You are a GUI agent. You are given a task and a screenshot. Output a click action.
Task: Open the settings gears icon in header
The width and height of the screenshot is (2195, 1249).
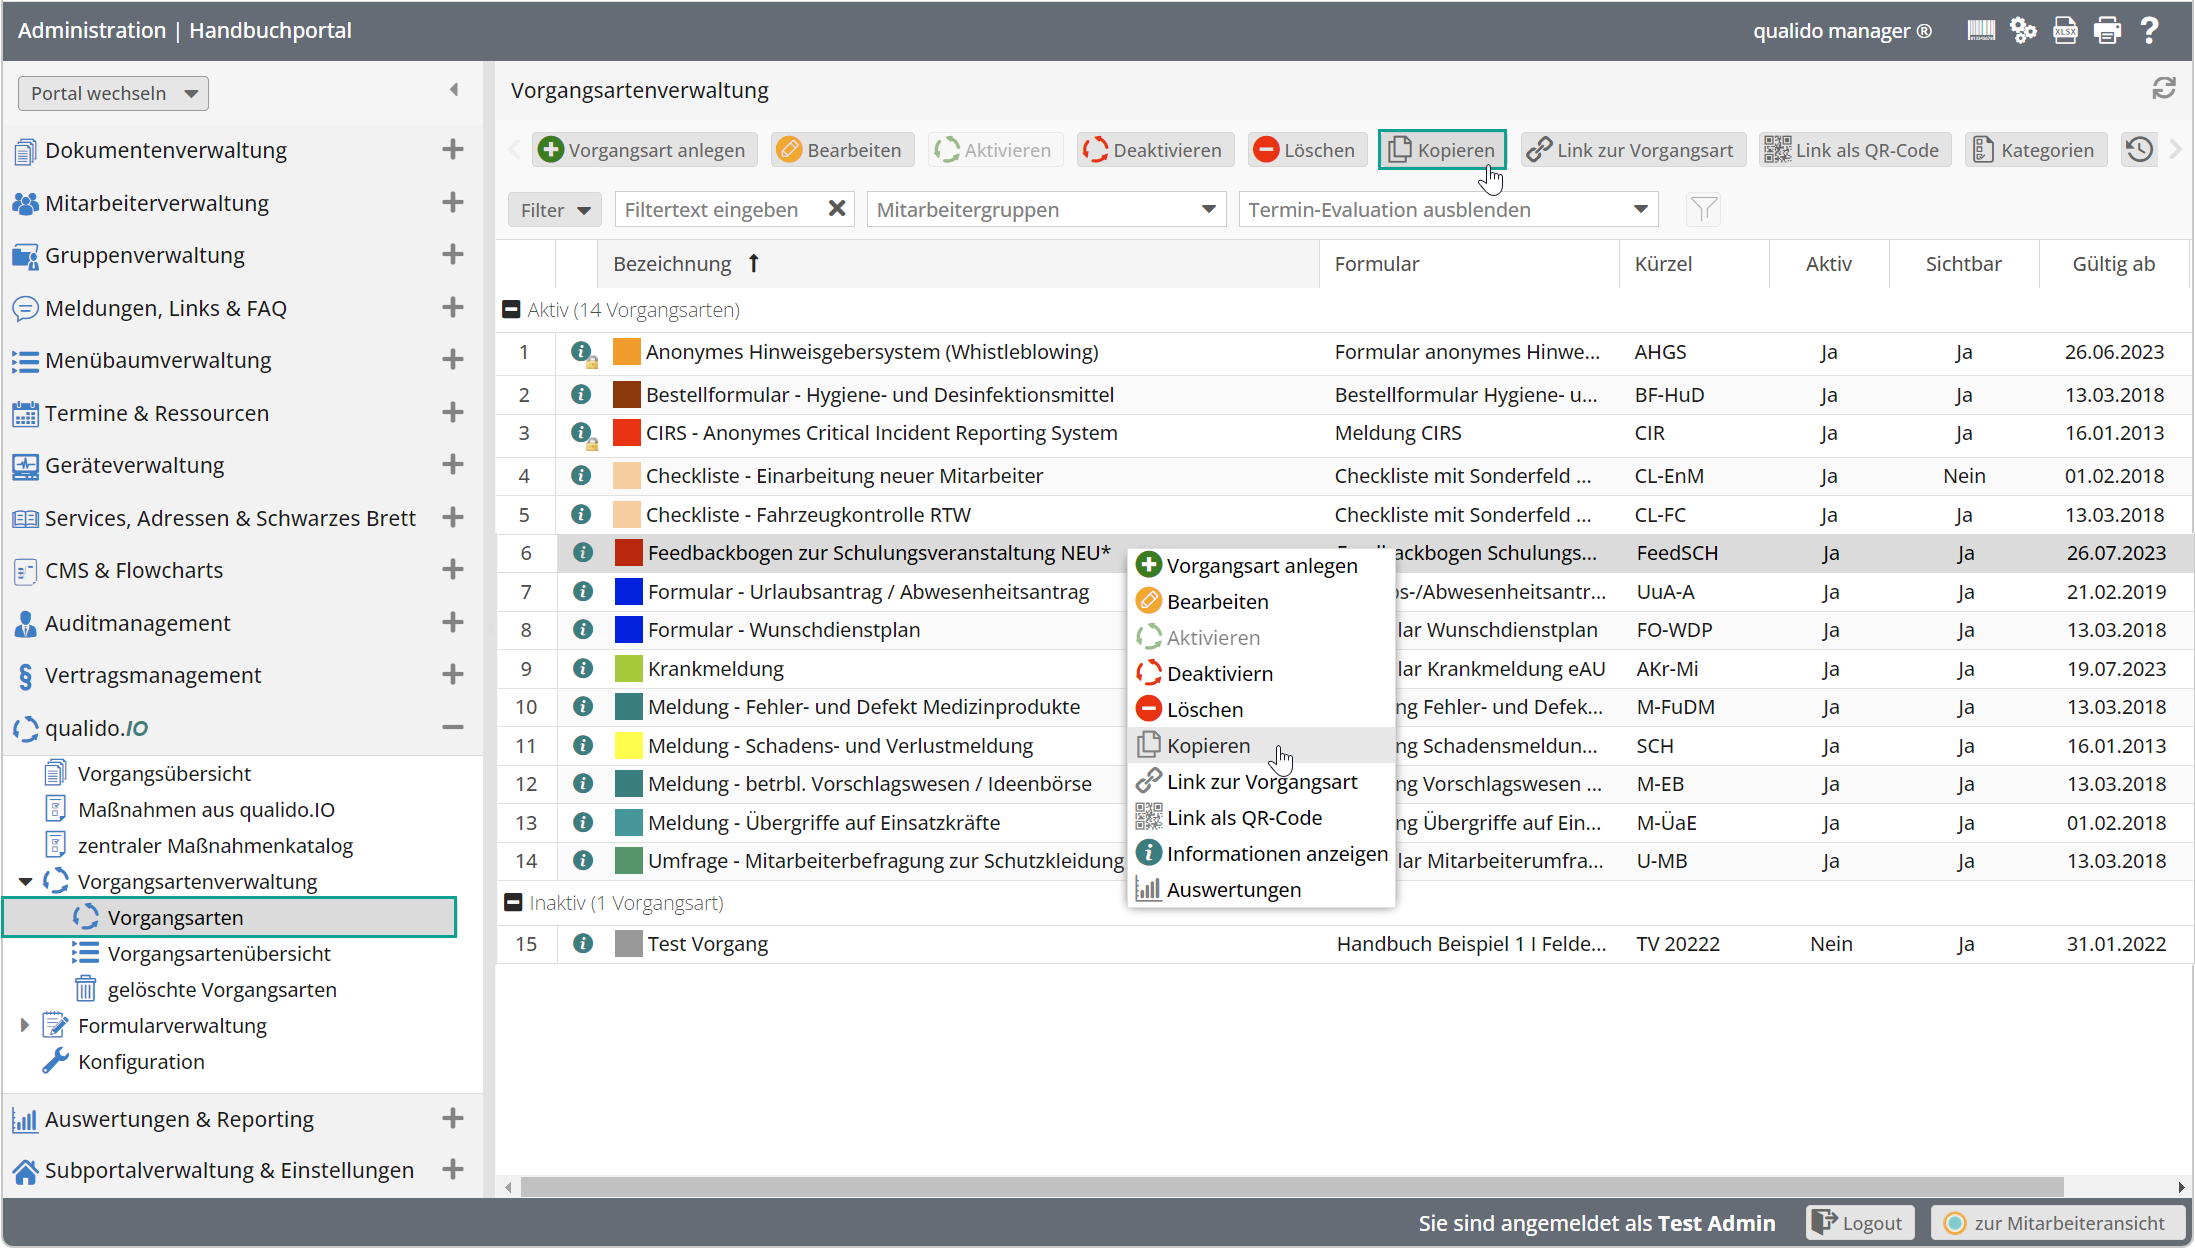tap(2023, 30)
